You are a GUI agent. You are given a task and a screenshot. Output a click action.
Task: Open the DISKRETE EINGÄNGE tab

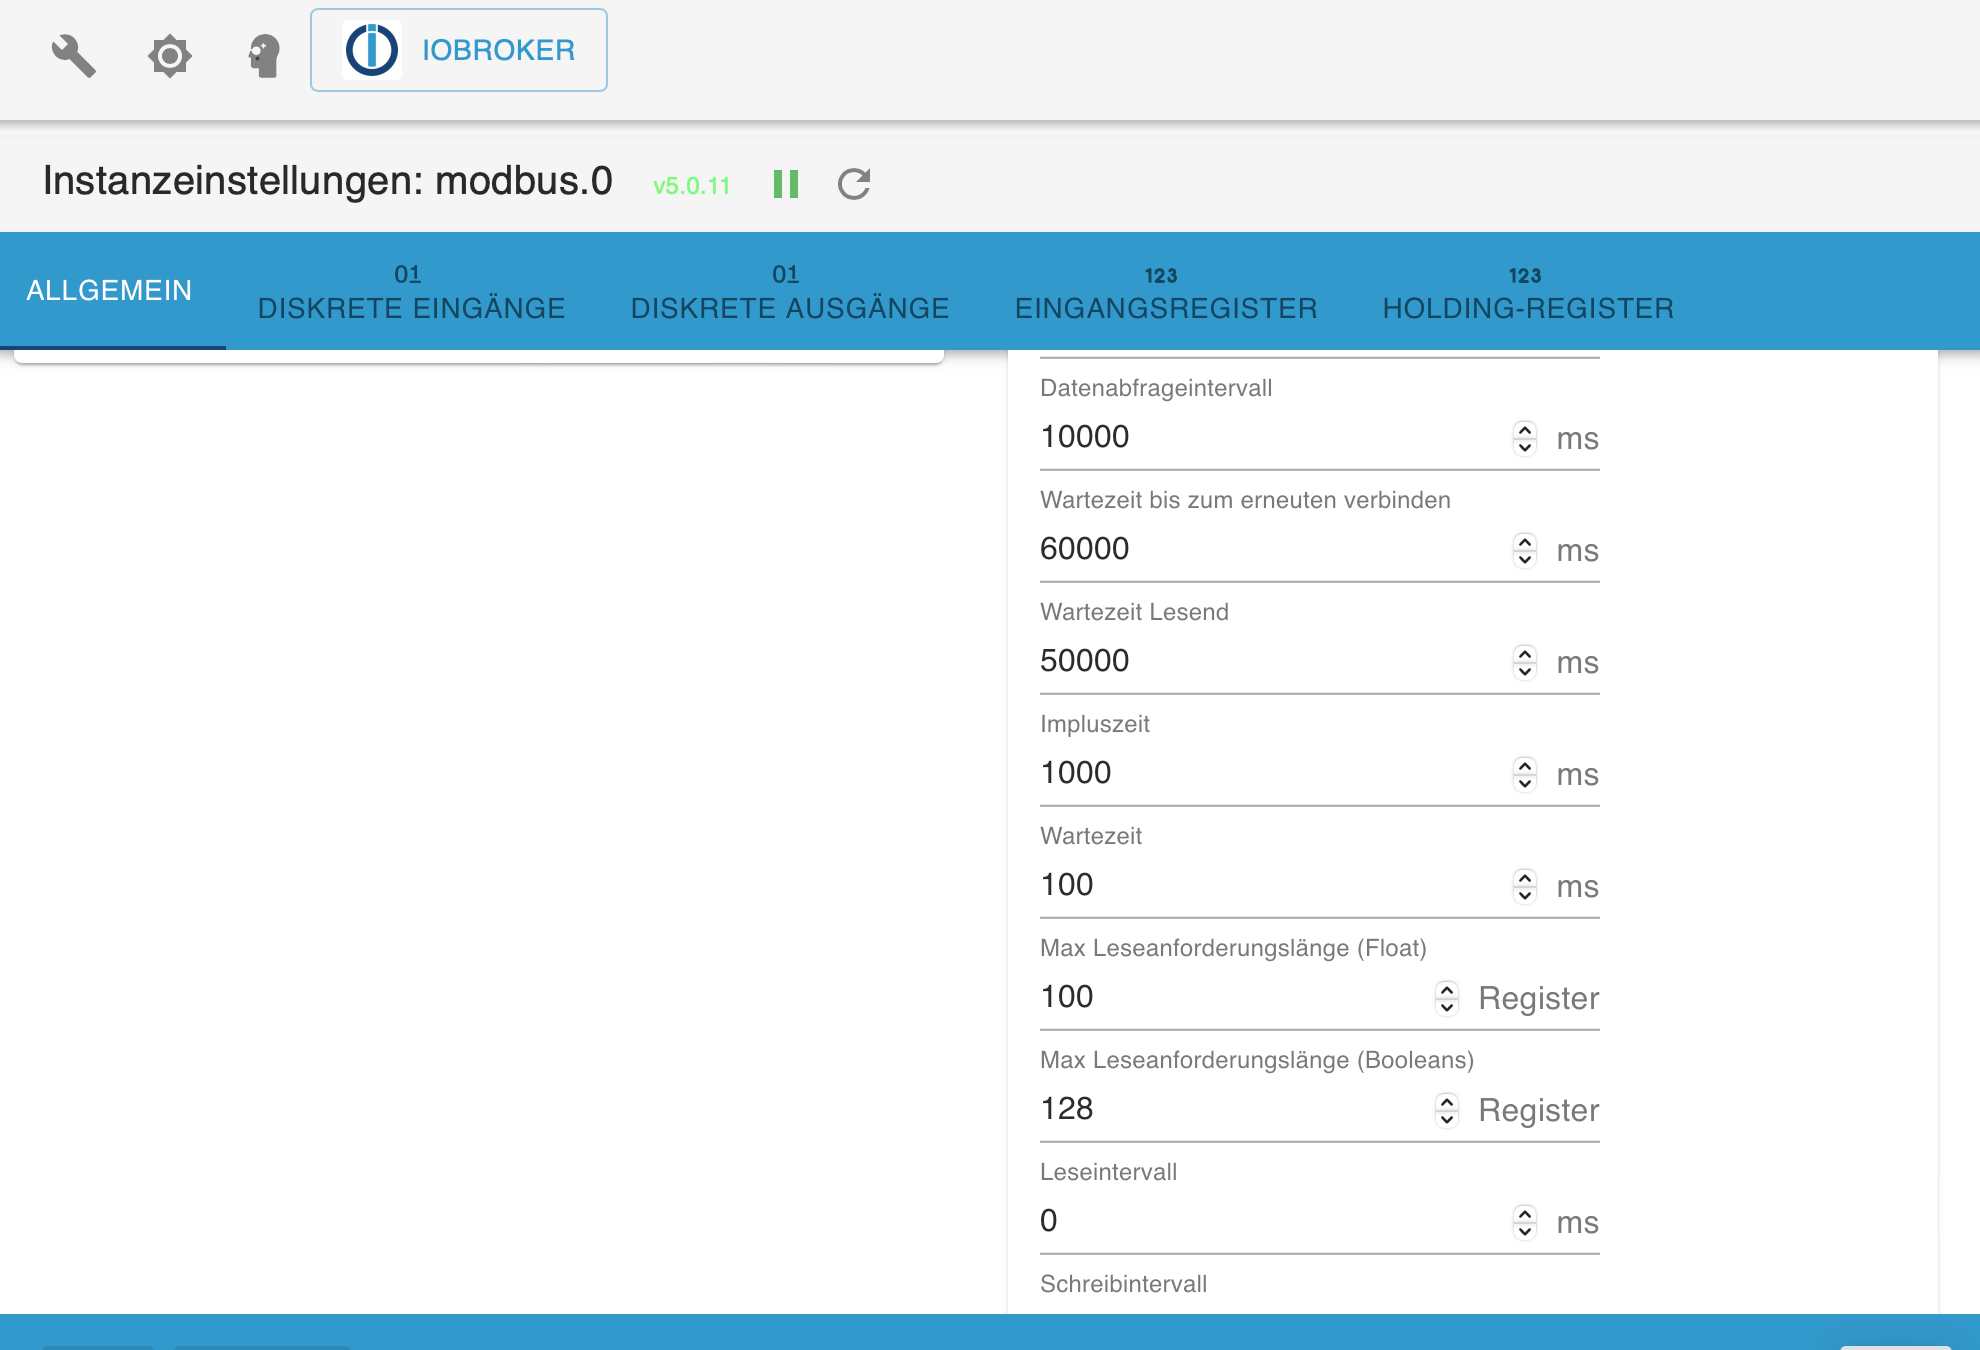click(411, 291)
